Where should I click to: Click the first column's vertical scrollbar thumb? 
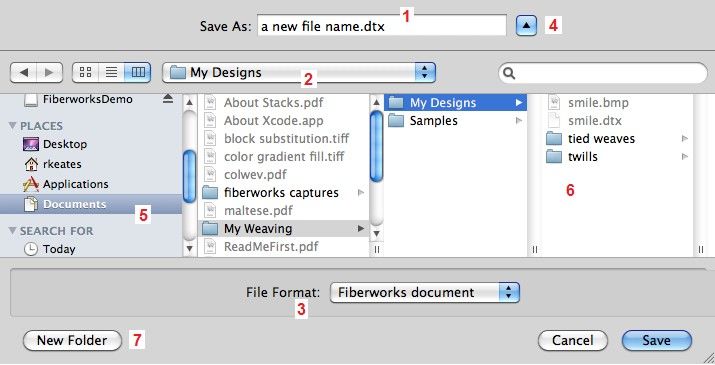coord(189,177)
